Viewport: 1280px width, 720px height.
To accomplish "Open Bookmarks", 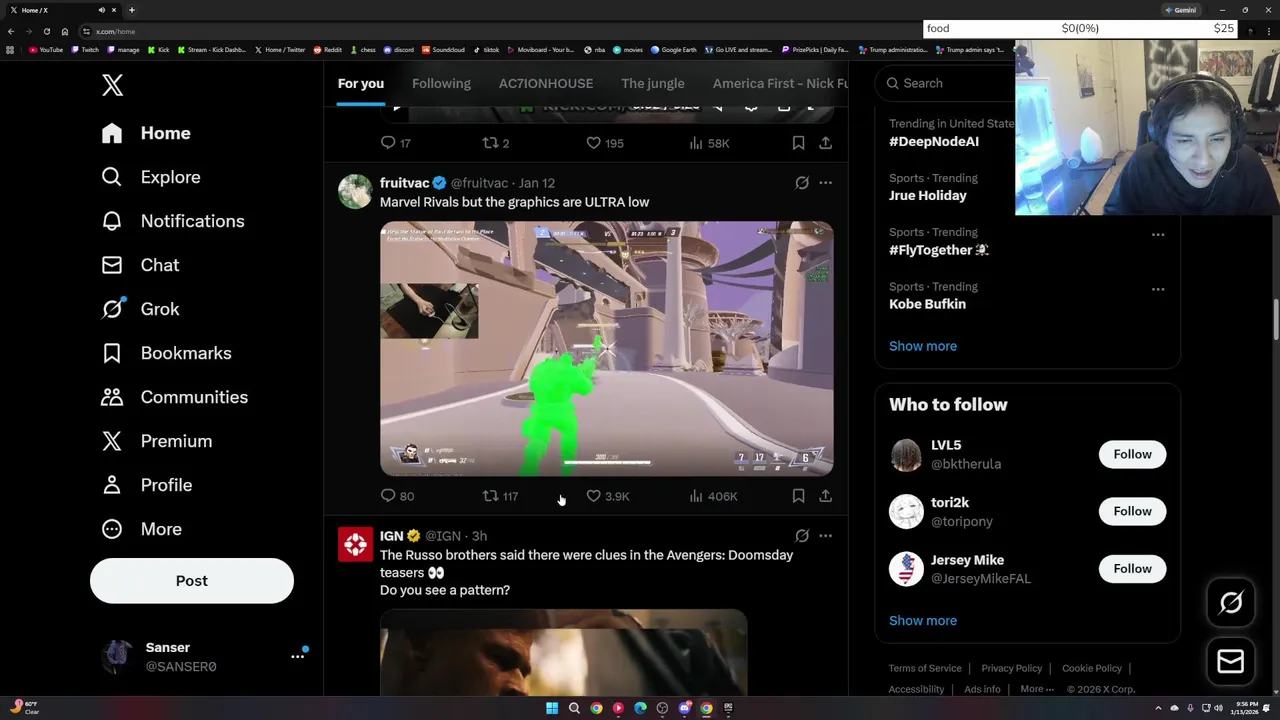I will point(166,353).
